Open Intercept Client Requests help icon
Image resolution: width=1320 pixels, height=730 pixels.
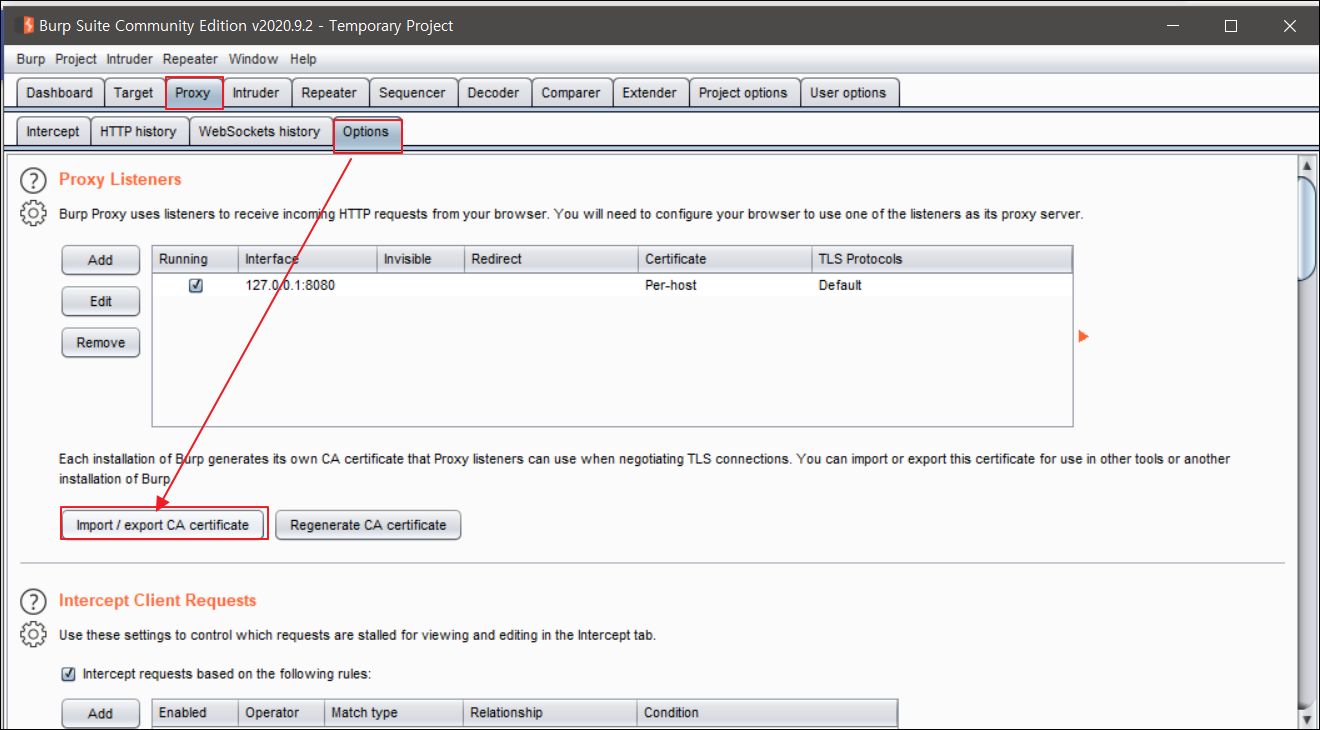(x=34, y=601)
